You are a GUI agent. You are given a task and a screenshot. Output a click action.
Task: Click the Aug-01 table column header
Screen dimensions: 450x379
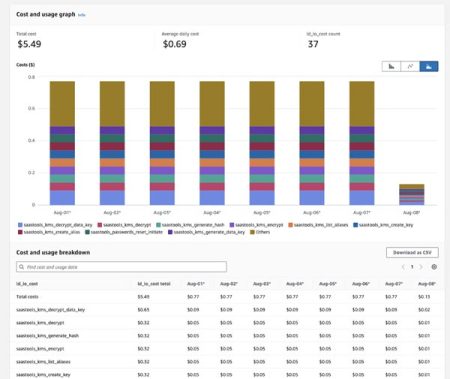(x=196, y=284)
